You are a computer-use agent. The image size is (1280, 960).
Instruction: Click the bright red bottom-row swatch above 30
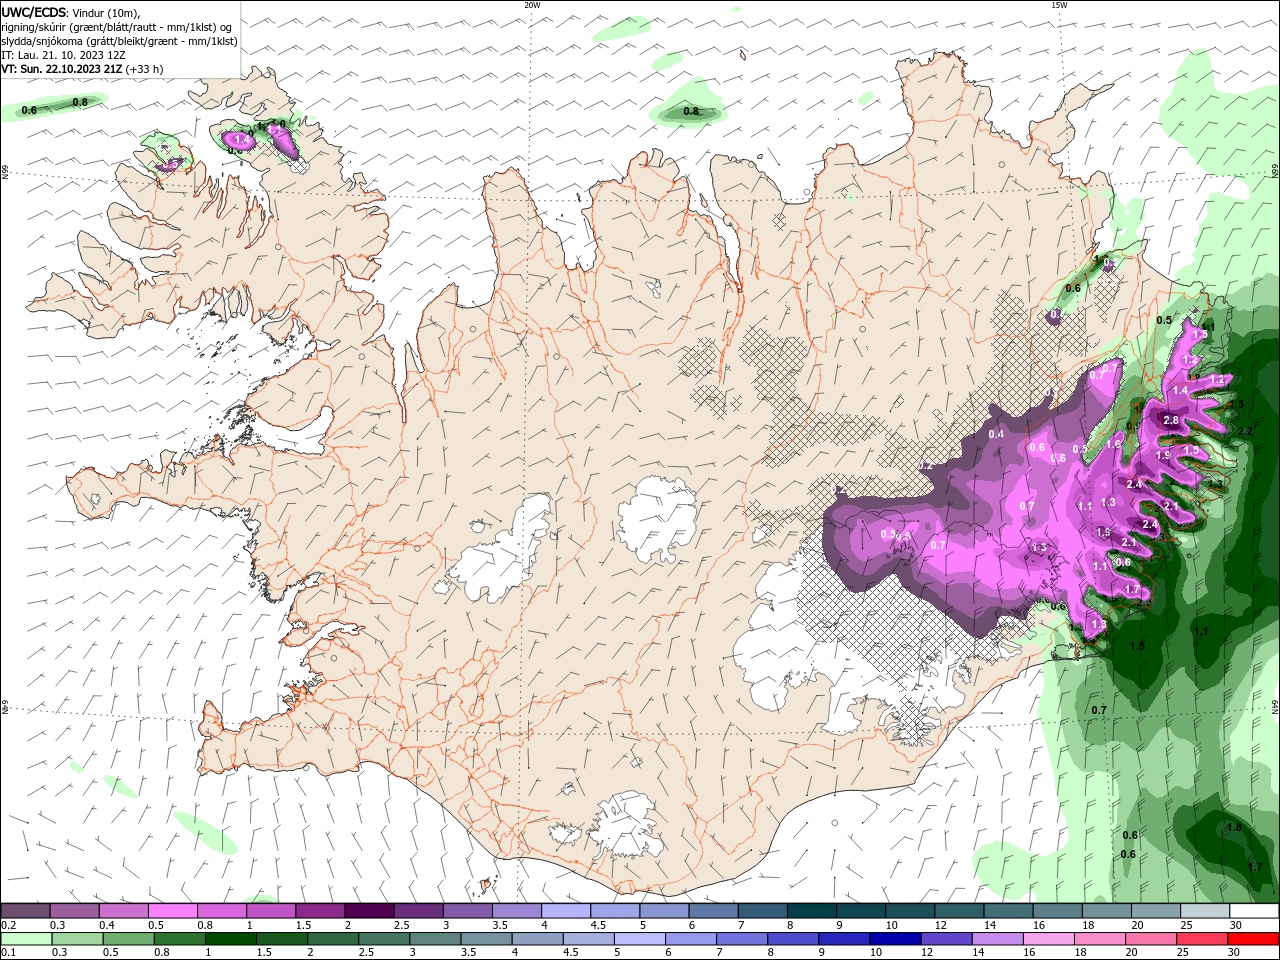pos(1253,939)
